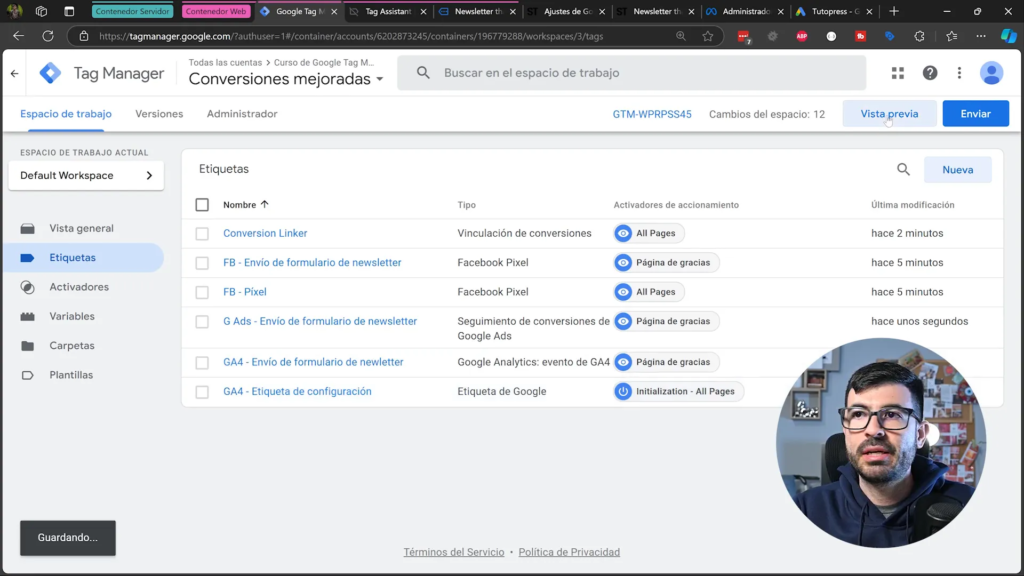Reload the page with the refresh icon
The image size is (1024, 576).
48,36
